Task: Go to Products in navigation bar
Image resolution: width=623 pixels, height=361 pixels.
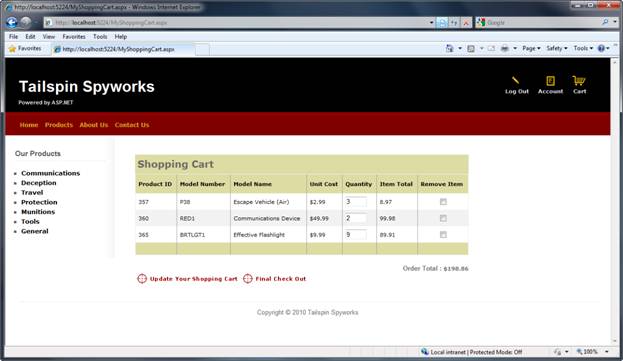Action: pos(59,125)
